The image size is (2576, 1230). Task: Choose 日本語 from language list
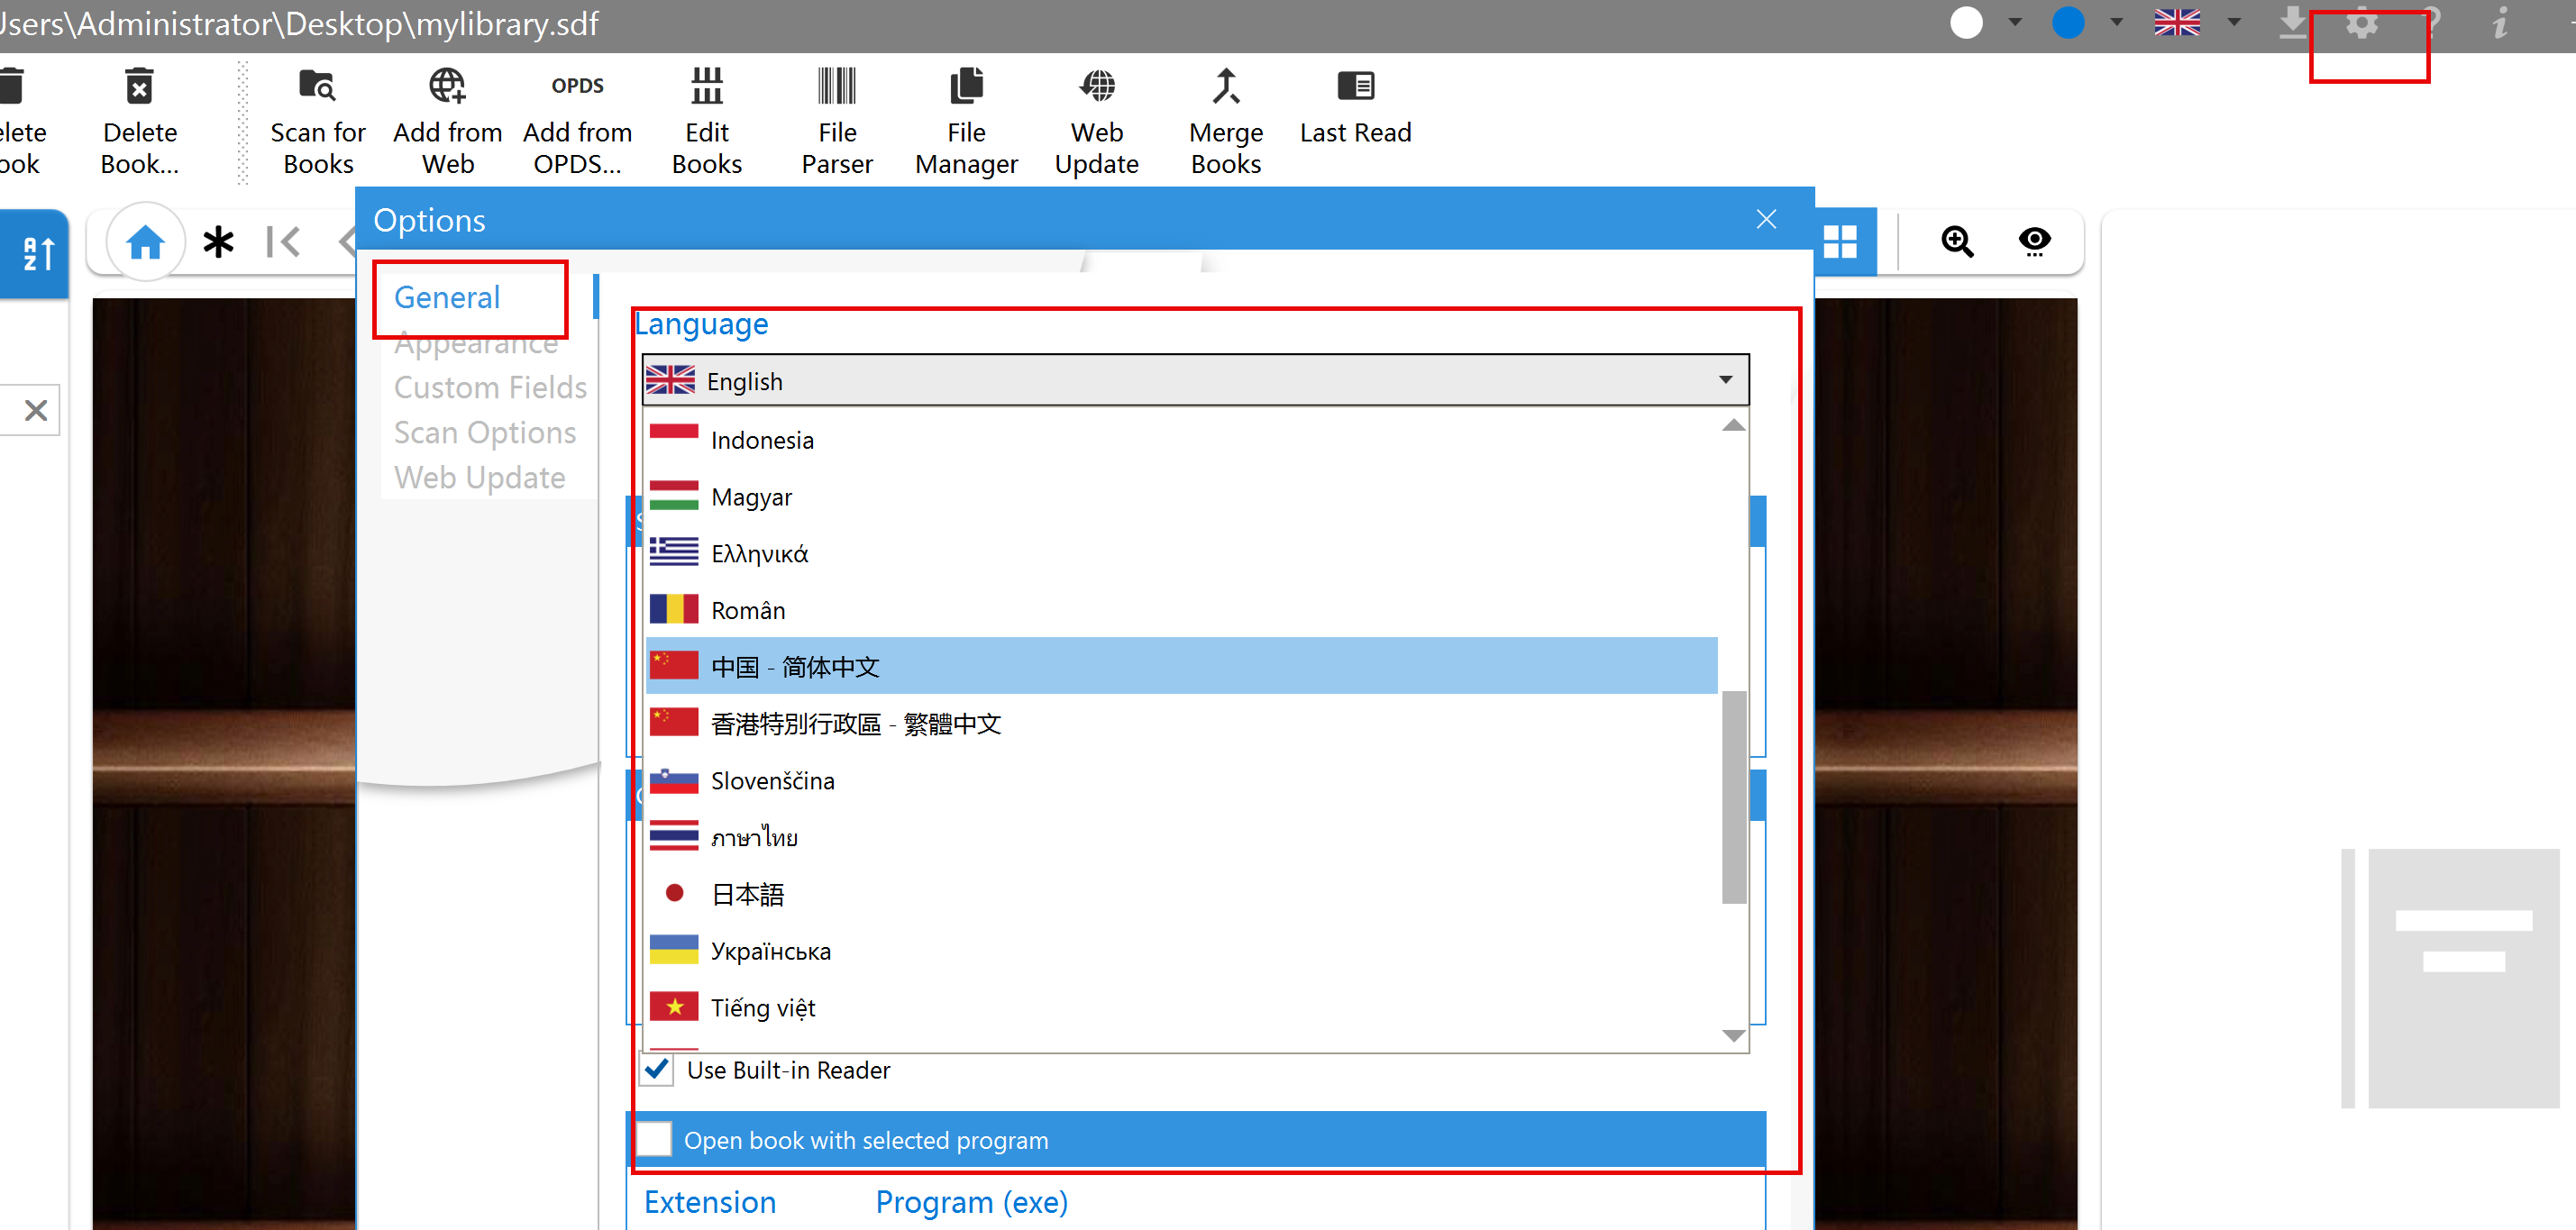pos(748,894)
